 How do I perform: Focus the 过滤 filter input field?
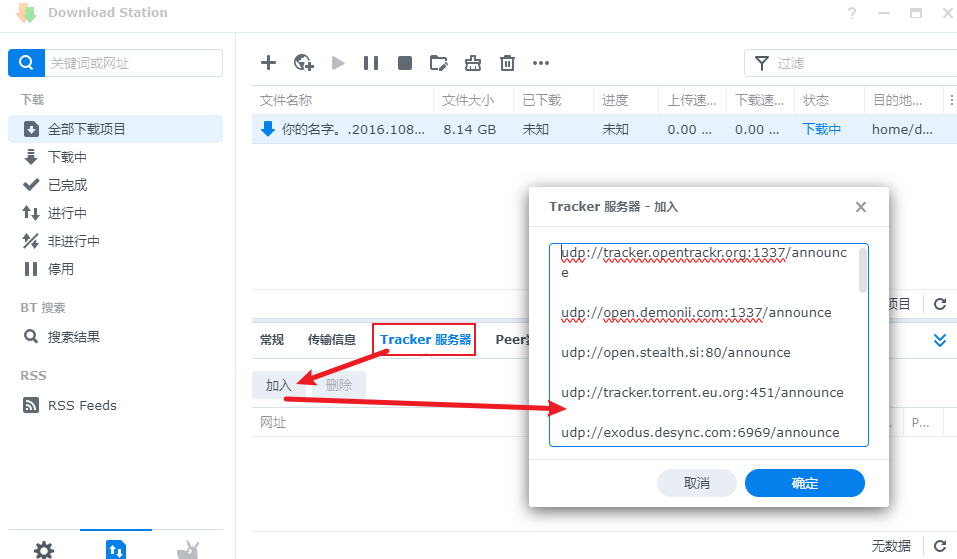(864, 63)
